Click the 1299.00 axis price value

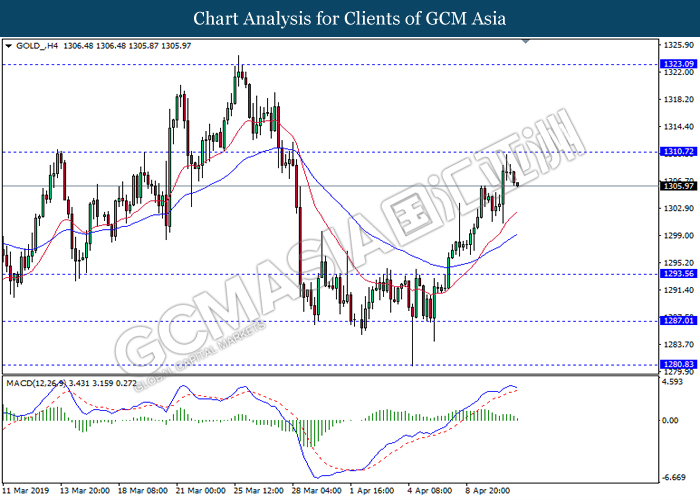pos(679,236)
